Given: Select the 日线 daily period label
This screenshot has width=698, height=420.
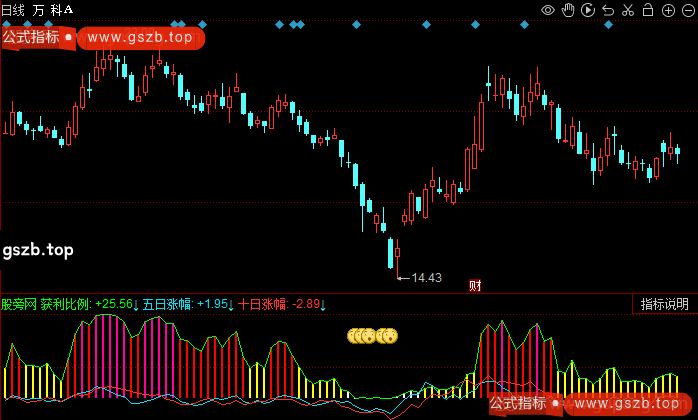Looking at the screenshot, I should (13, 9).
